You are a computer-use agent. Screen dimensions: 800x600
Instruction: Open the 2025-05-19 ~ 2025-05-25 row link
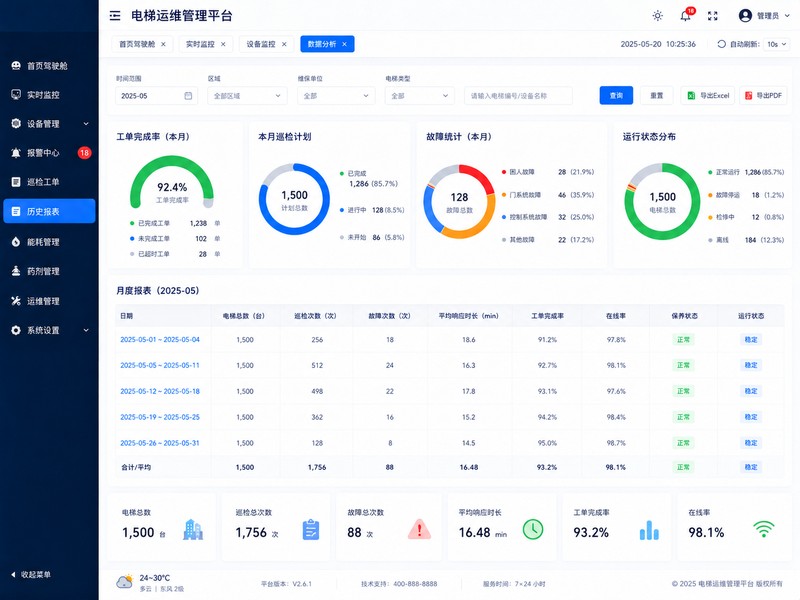[x=160, y=417]
